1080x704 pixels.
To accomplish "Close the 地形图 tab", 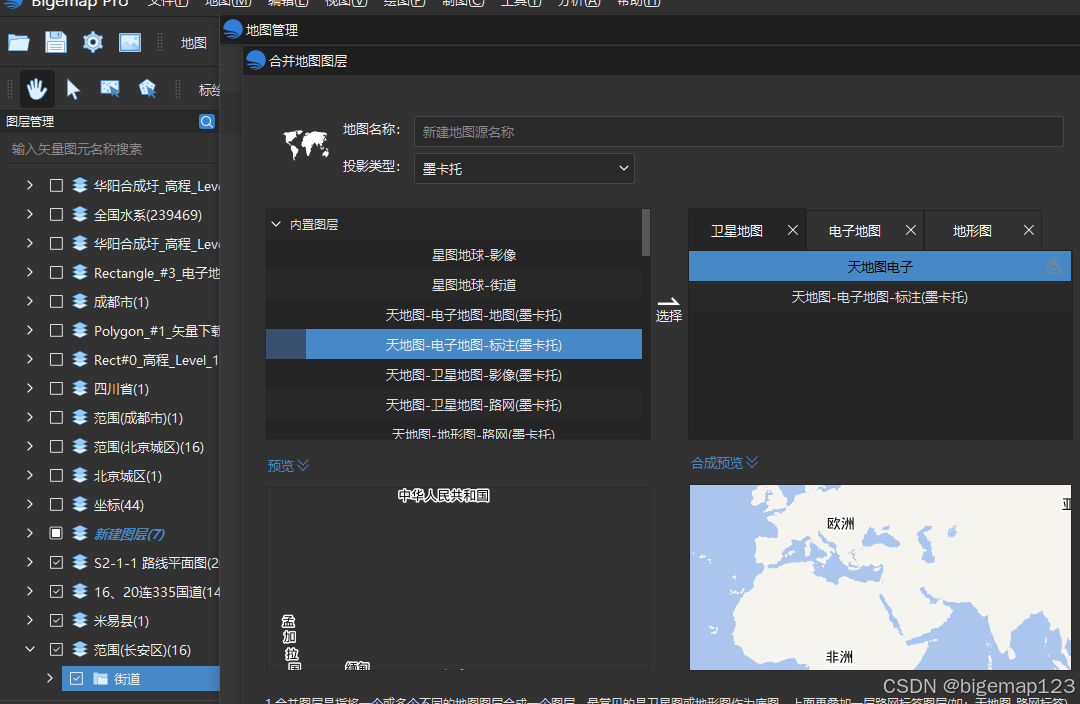I will pos(1029,230).
